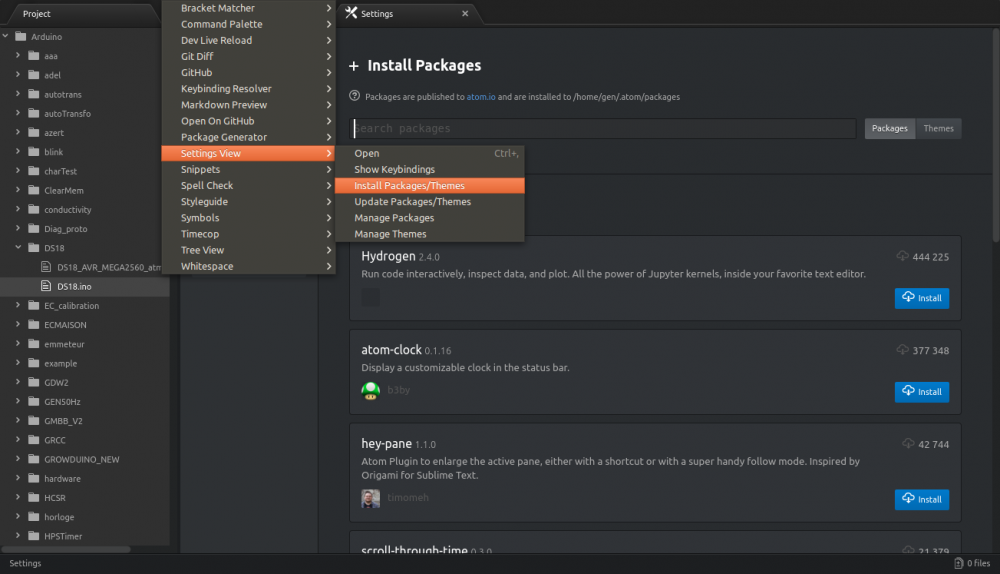Click the Settings status bar label
The height and width of the screenshot is (574, 1000).
(26, 563)
